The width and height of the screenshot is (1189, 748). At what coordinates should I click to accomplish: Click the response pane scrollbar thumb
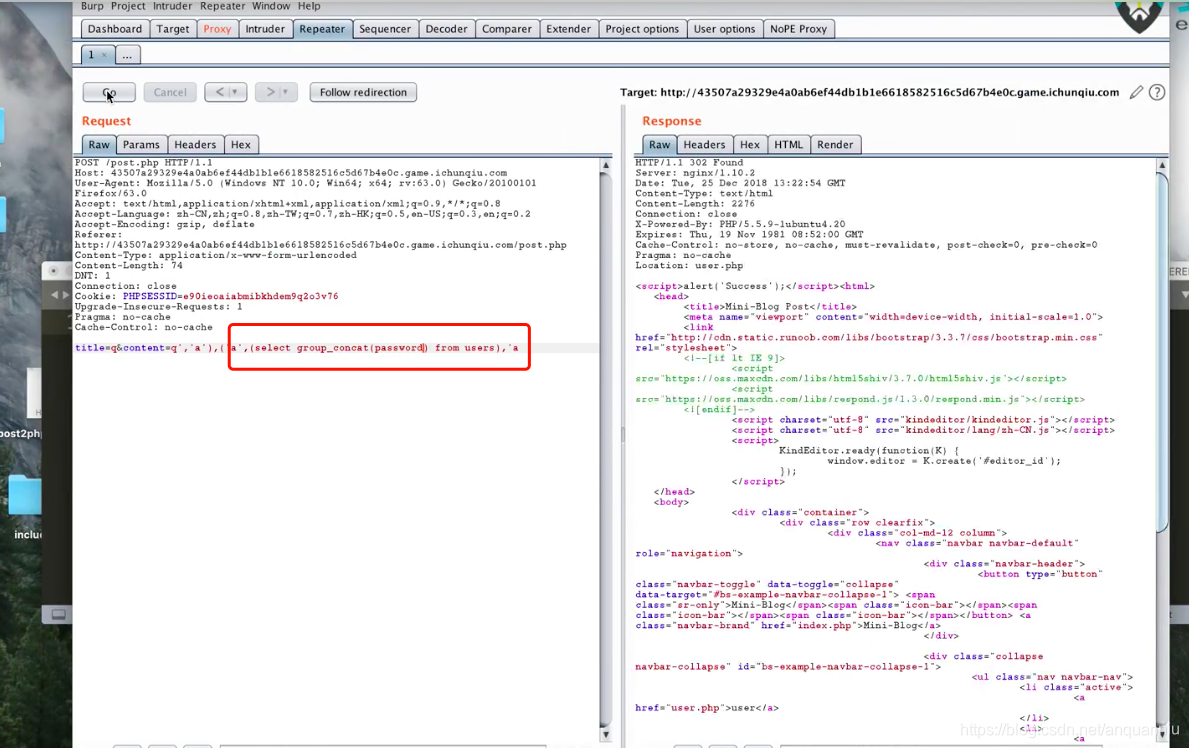[x=1162, y=353]
